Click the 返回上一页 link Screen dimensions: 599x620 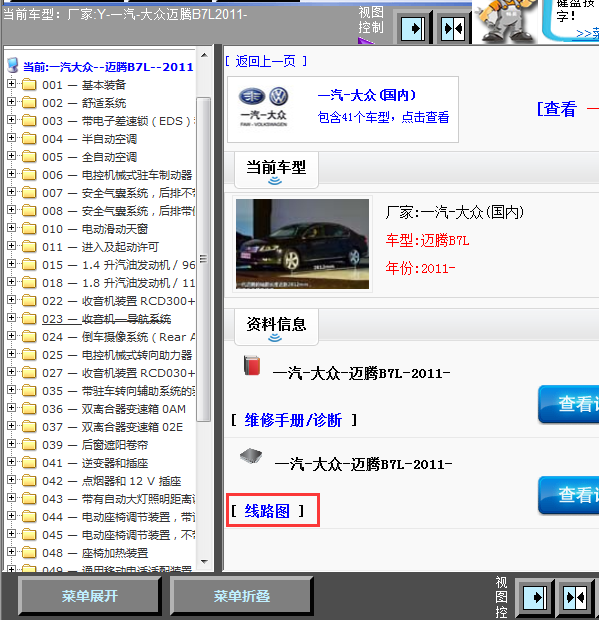click(266, 61)
